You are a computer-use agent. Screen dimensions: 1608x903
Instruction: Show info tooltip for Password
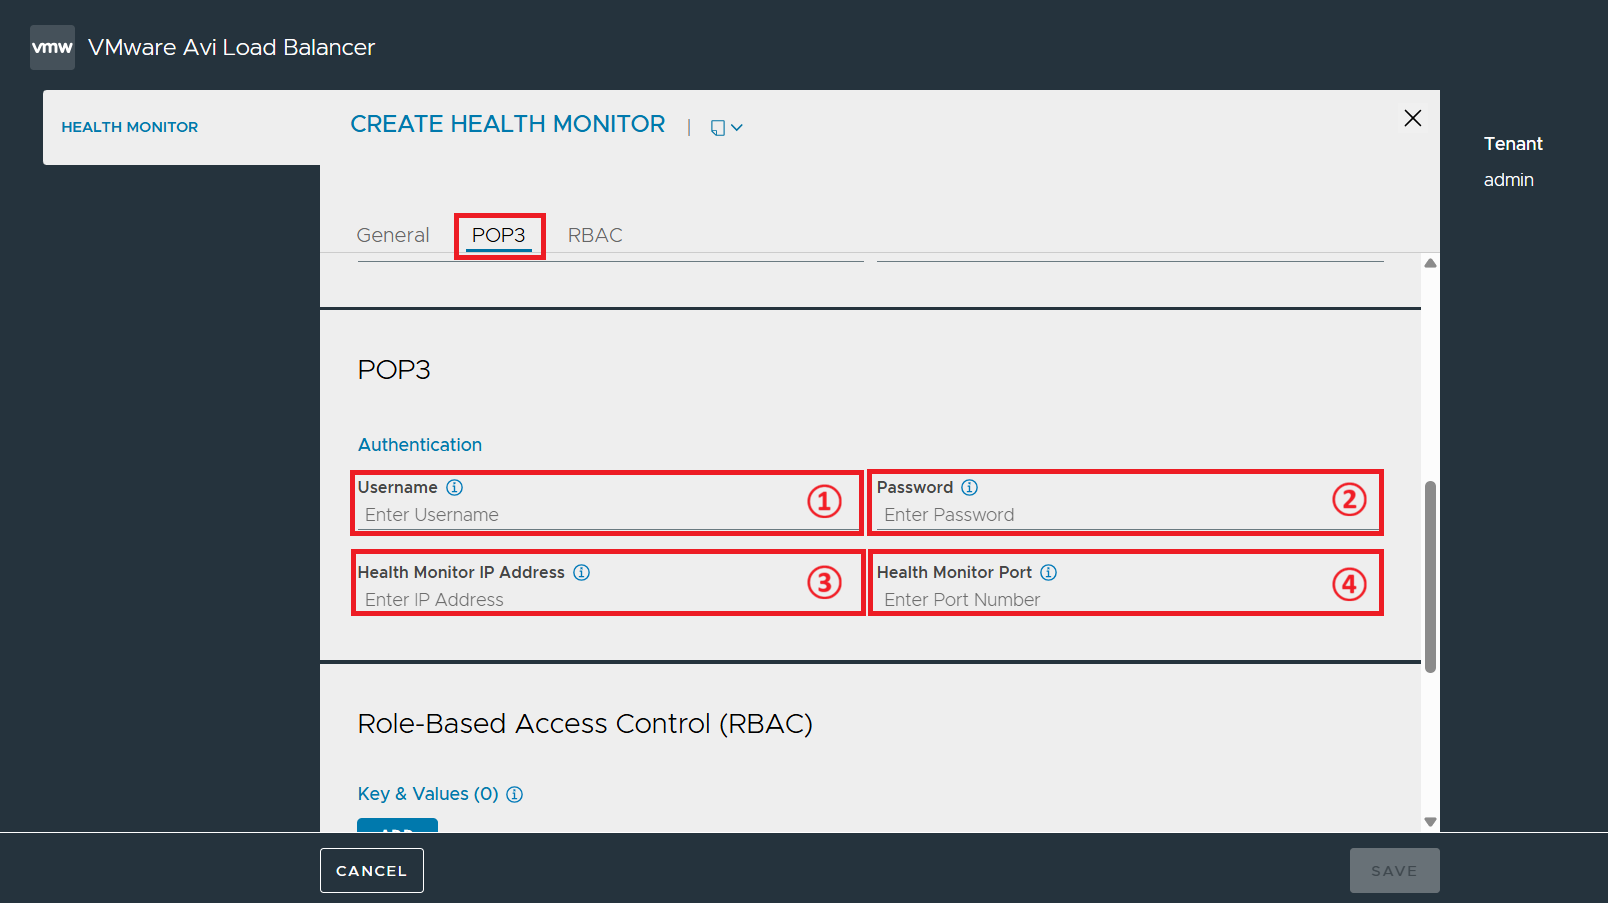click(969, 487)
